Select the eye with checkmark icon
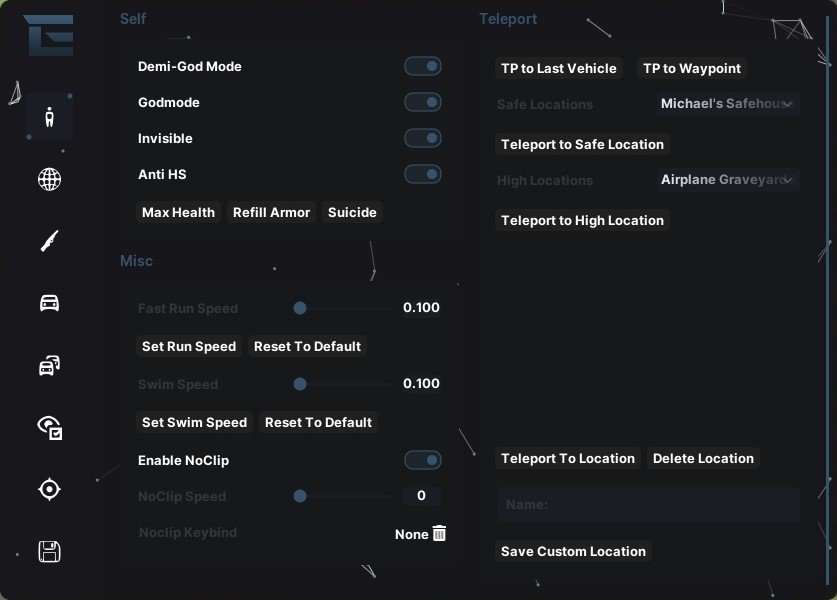The width and height of the screenshot is (837, 600). (x=50, y=428)
